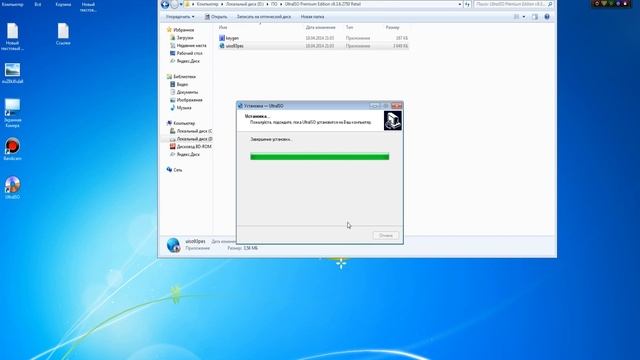Sort files by the Тип column

point(349,27)
